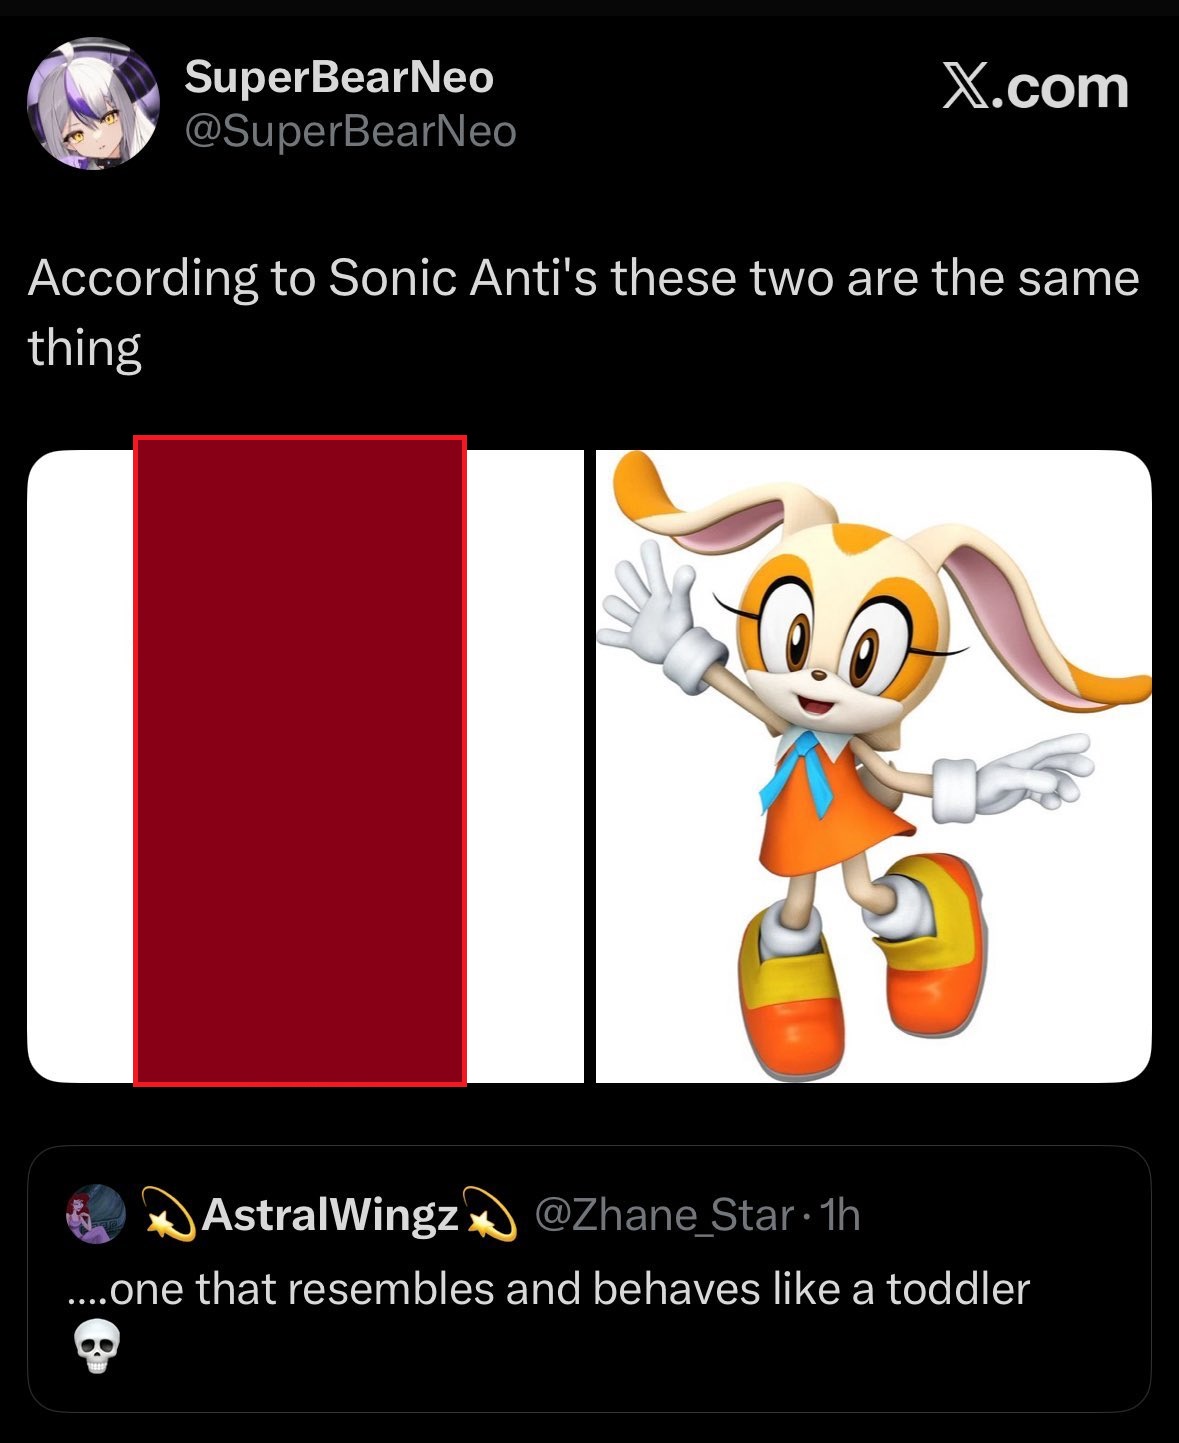Click the 1h timestamp on quoted post

point(840,1214)
